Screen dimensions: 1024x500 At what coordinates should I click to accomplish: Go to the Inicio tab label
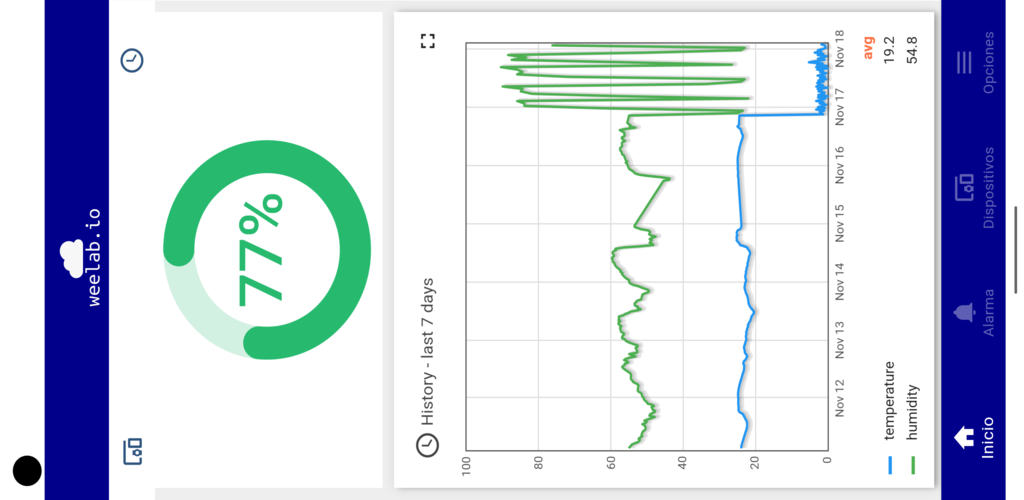point(988,437)
